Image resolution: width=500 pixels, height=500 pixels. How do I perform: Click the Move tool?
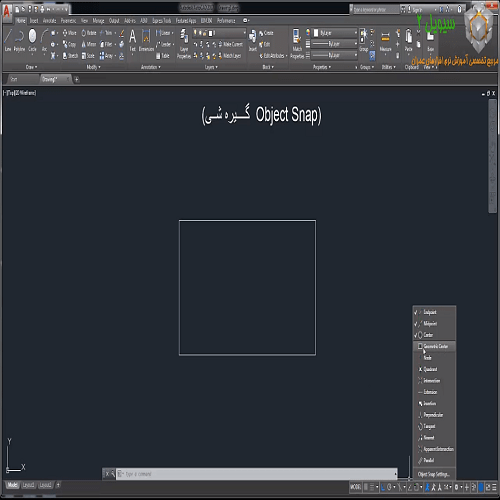[x=70, y=33]
